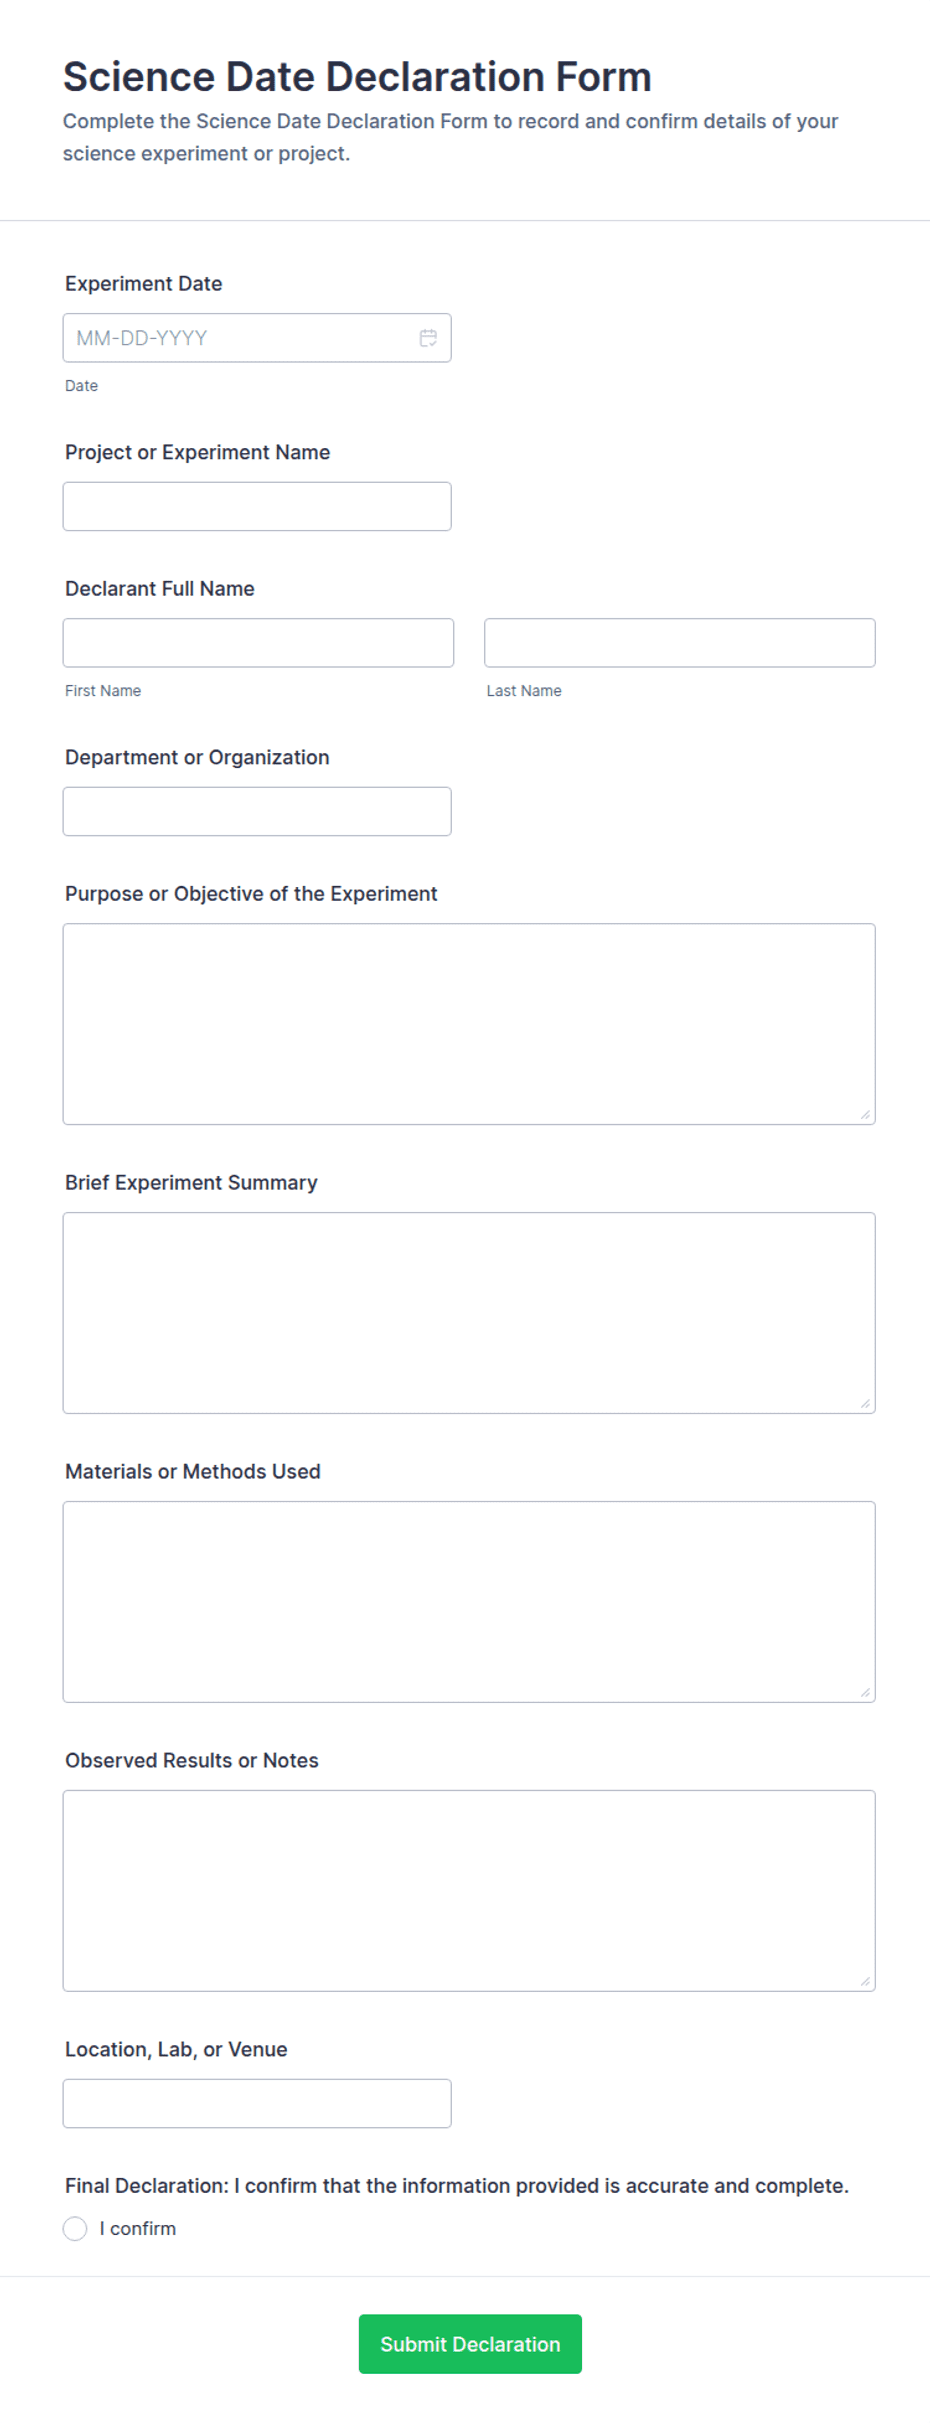Focus the Materials or Methods Used textarea

pos(469,1602)
